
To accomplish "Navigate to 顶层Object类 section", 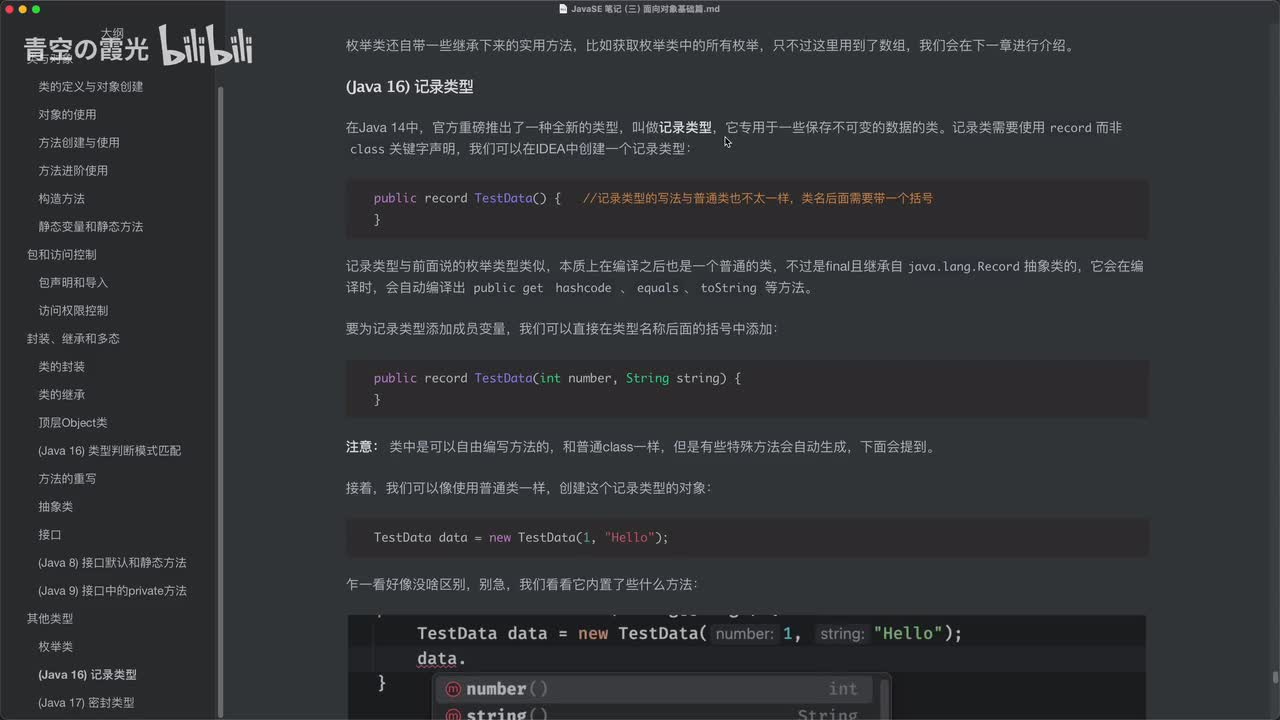I will coord(73,423).
